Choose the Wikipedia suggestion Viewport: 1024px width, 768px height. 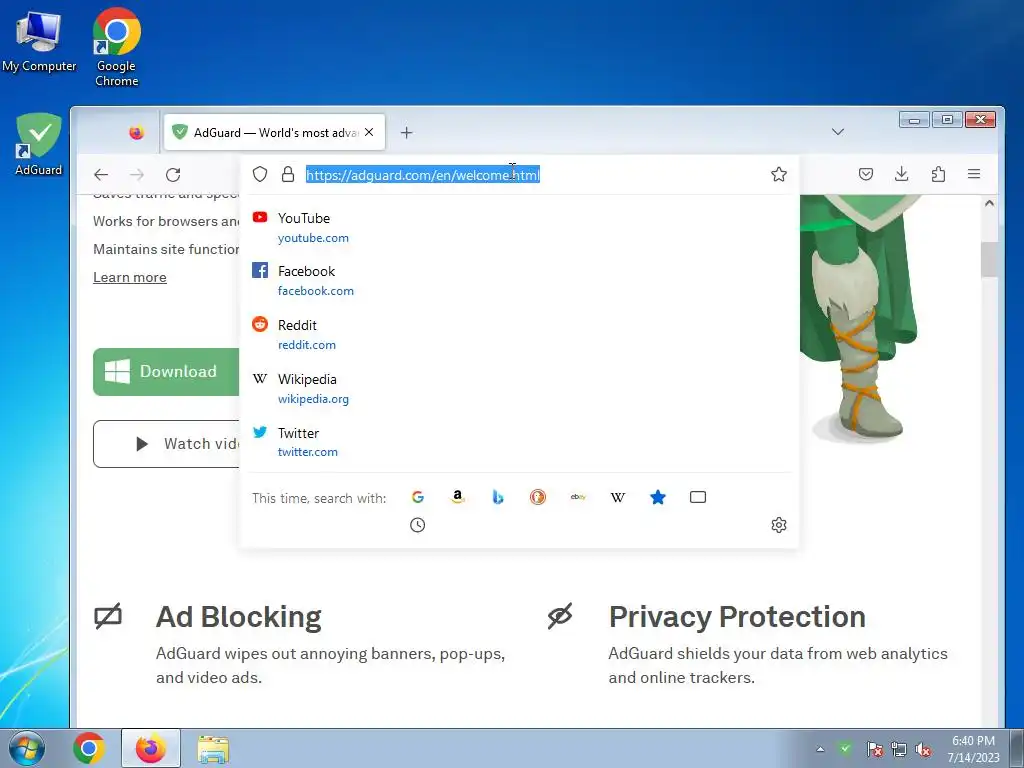tap(519, 389)
